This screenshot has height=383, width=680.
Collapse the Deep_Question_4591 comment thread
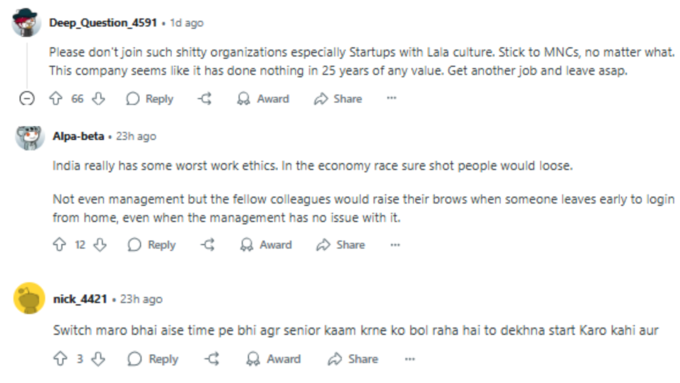pyautogui.click(x=27, y=98)
